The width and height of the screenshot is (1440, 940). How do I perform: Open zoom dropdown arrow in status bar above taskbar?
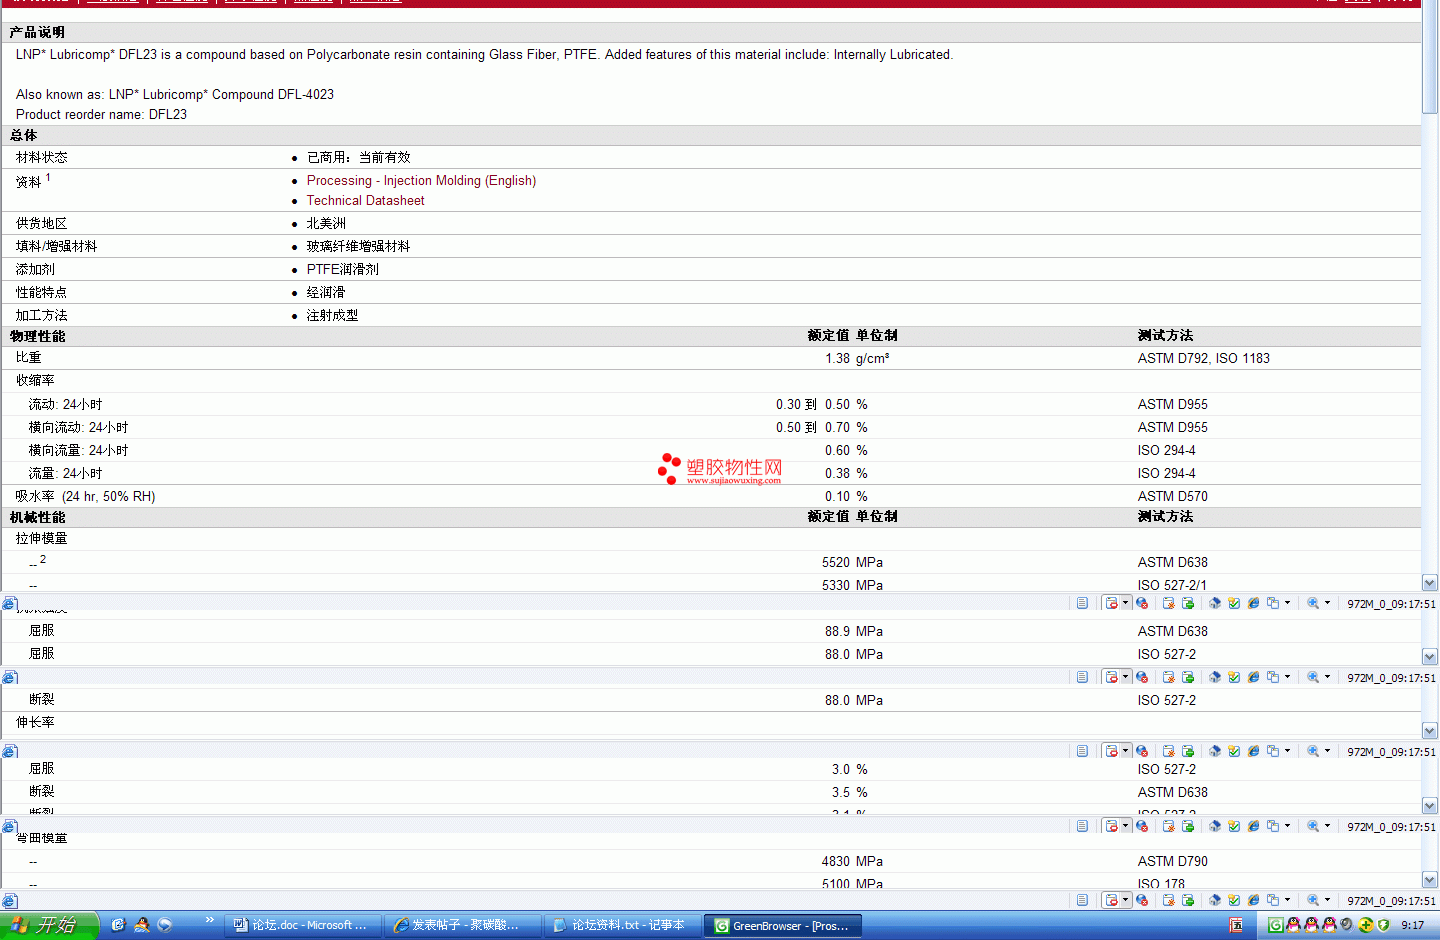(1327, 900)
